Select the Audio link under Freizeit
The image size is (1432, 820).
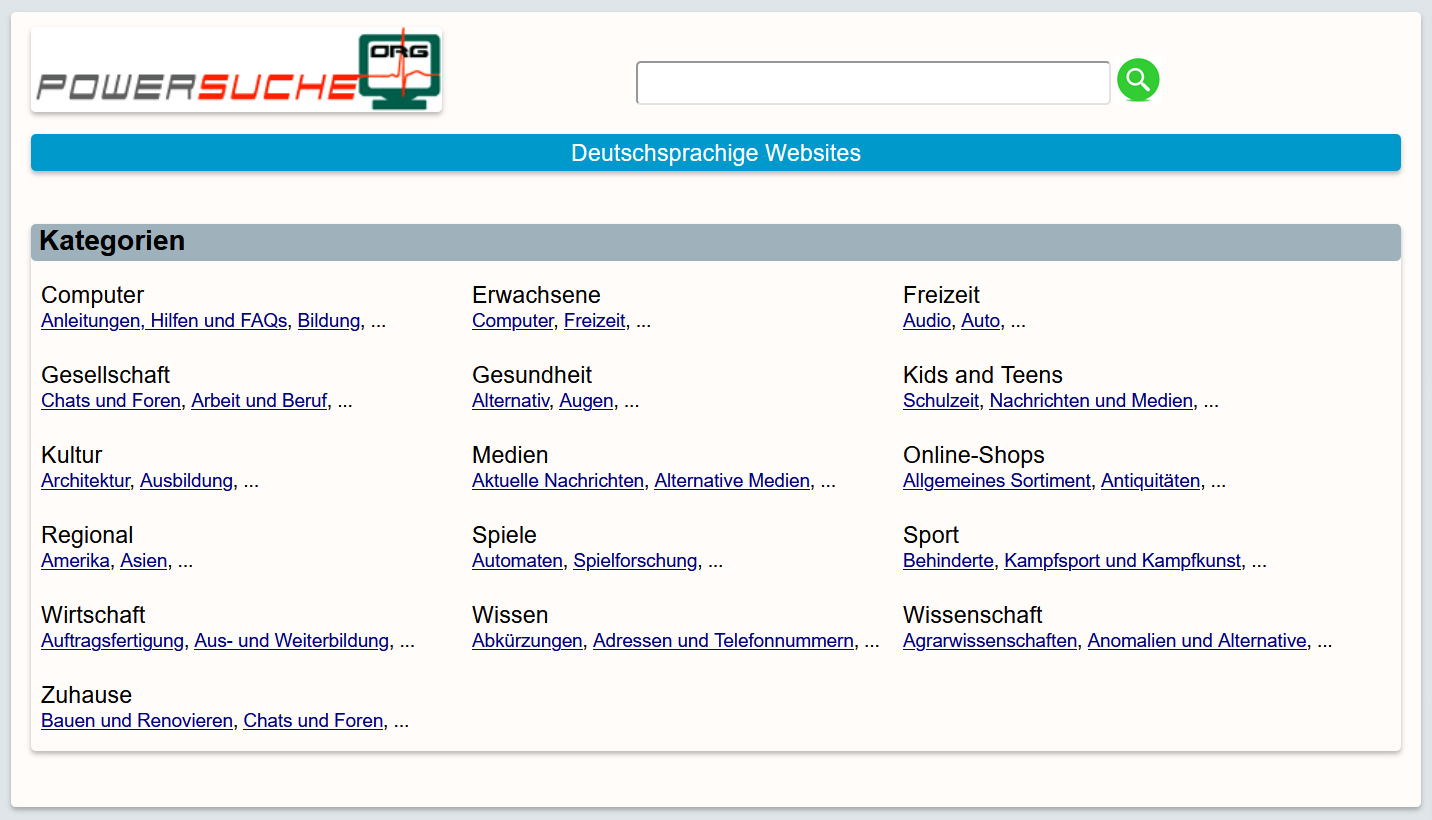(x=926, y=321)
